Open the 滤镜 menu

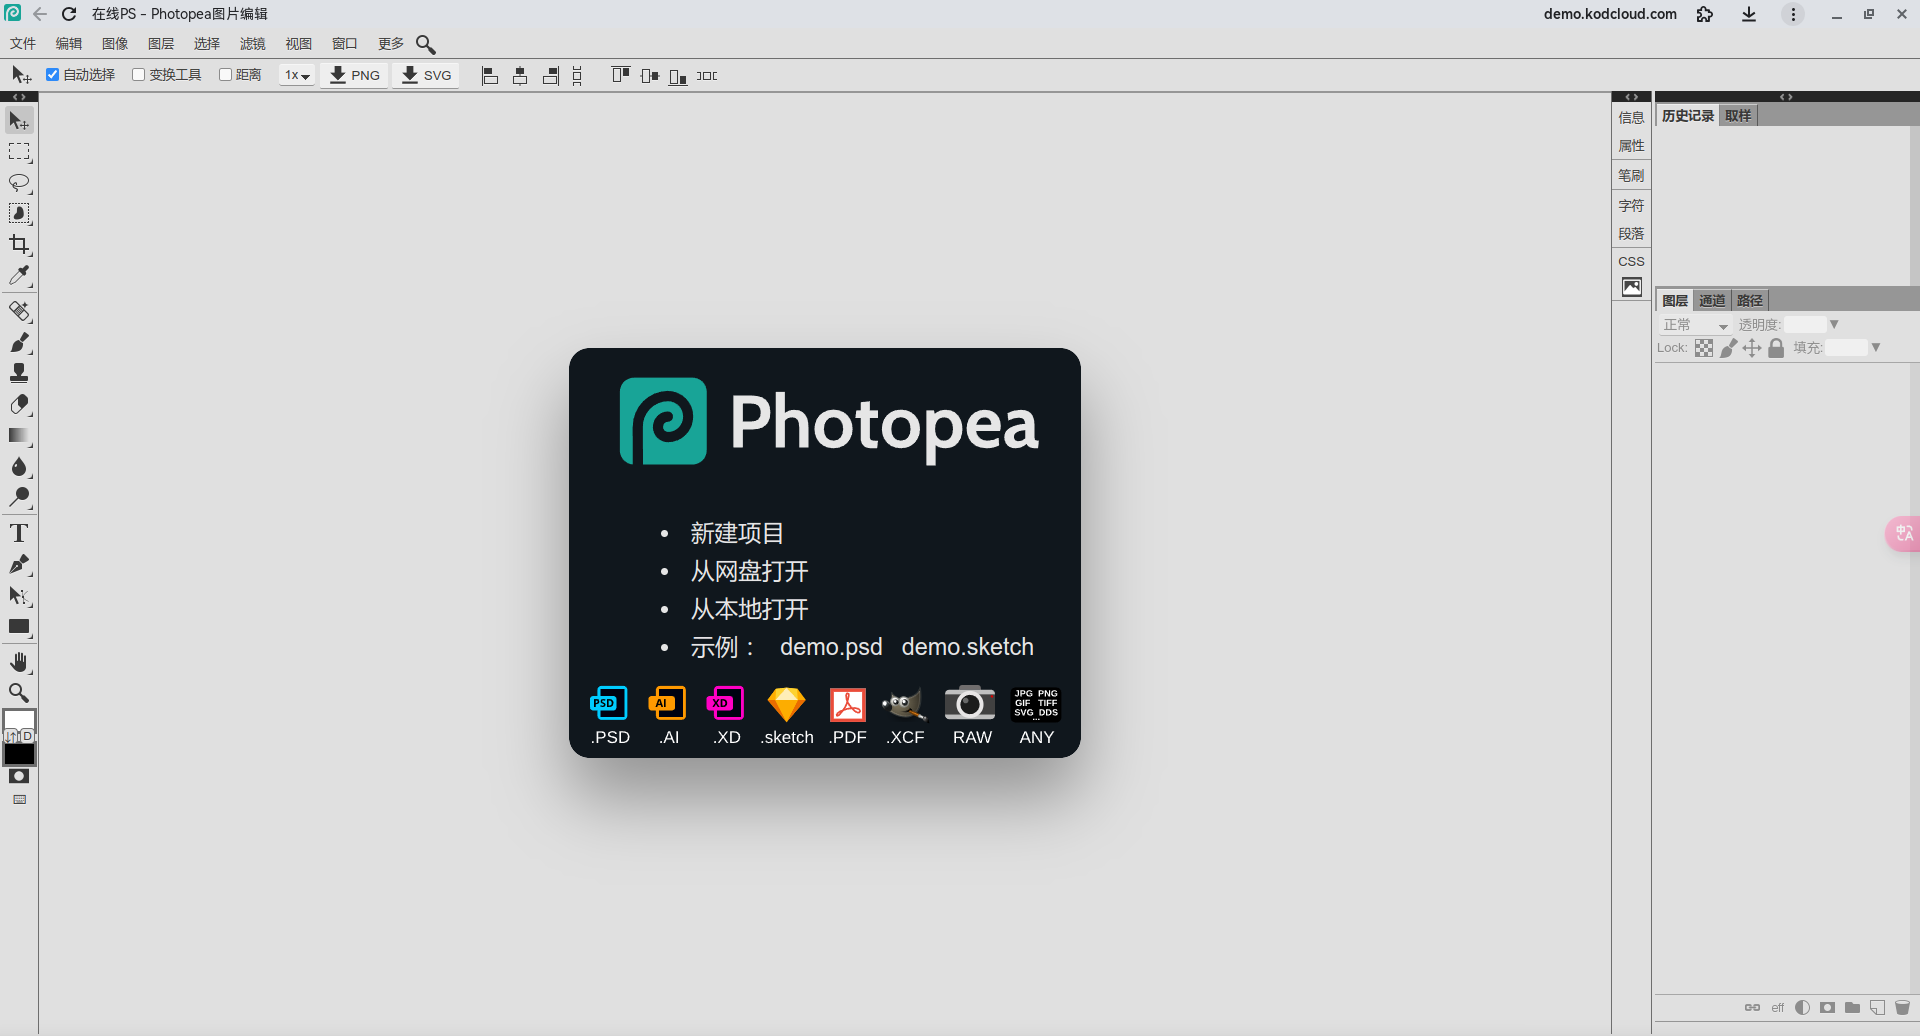pyautogui.click(x=253, y=44)
